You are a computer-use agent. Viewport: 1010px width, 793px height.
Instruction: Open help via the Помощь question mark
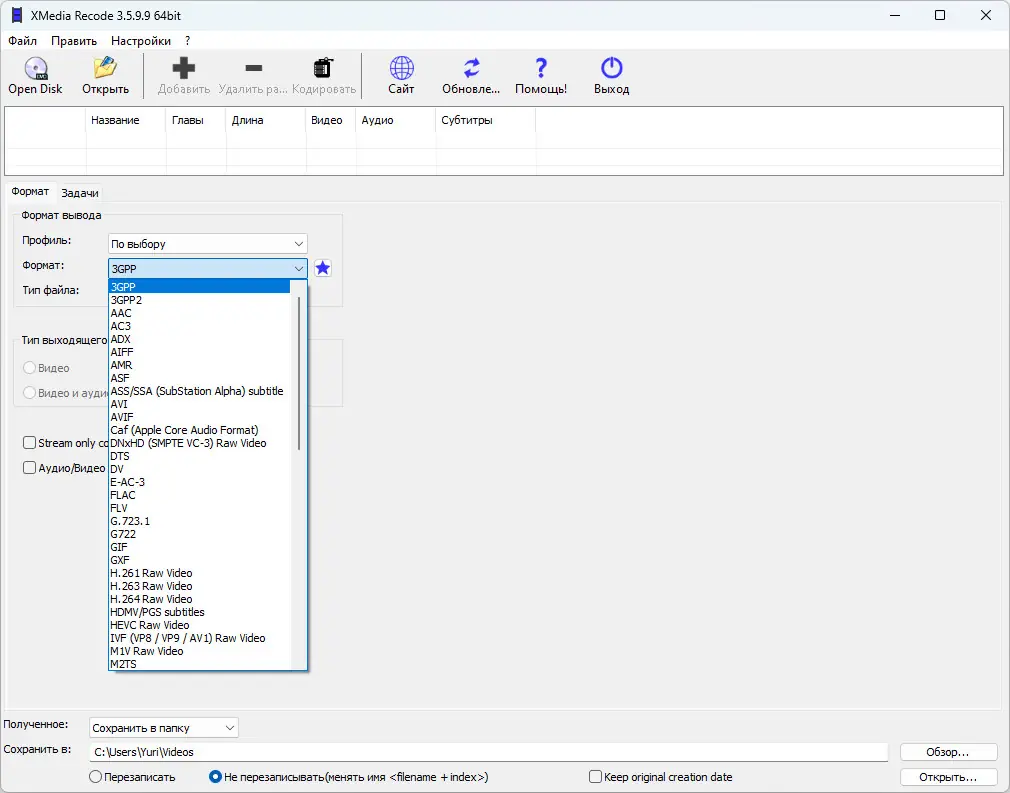pos(541,68)
